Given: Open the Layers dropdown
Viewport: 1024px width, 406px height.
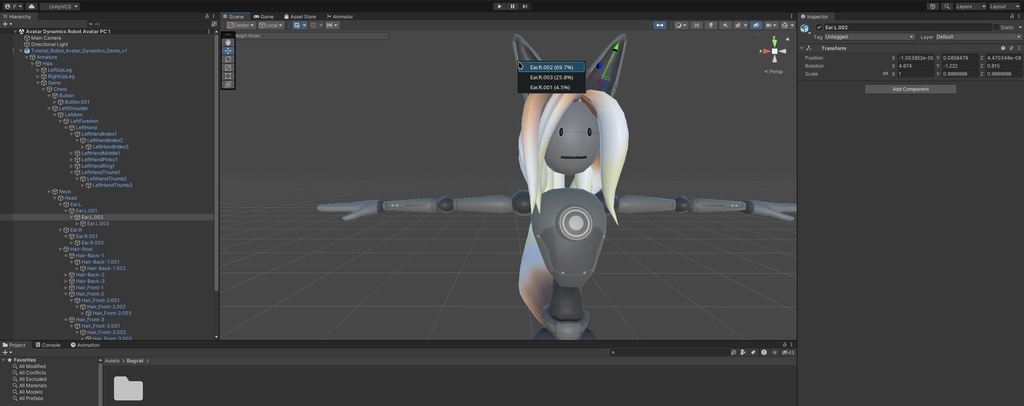Looking at the screenshot, I should click(x=971, y=7).
